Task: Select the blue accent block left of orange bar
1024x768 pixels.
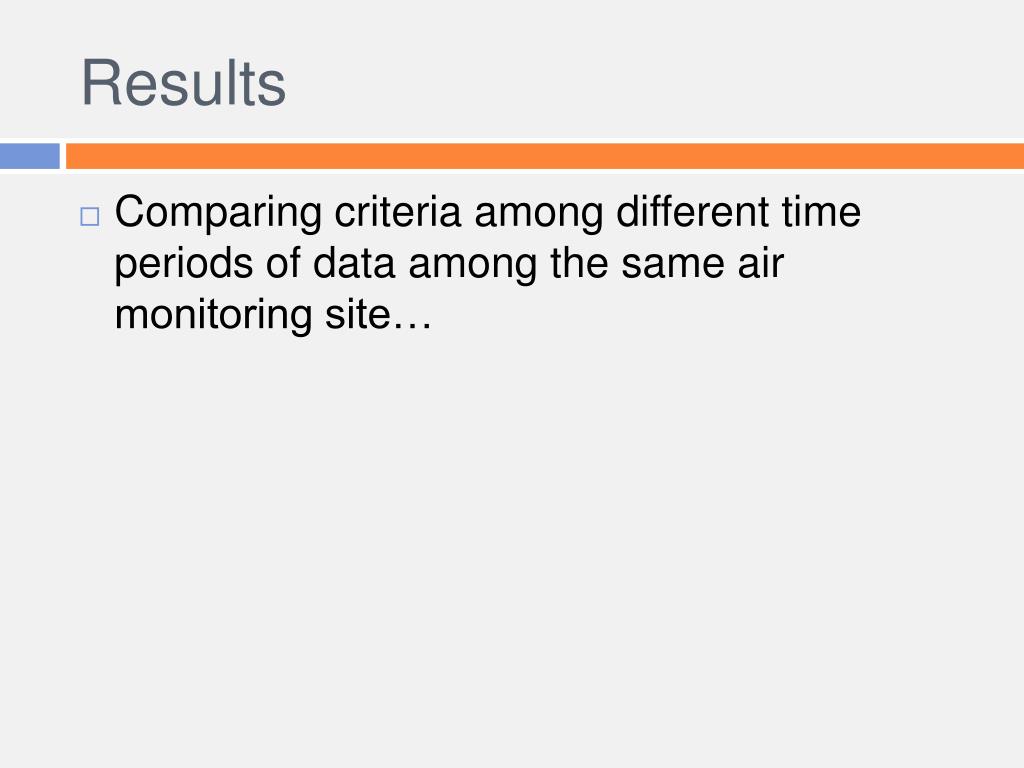Action: click(30, 156)
